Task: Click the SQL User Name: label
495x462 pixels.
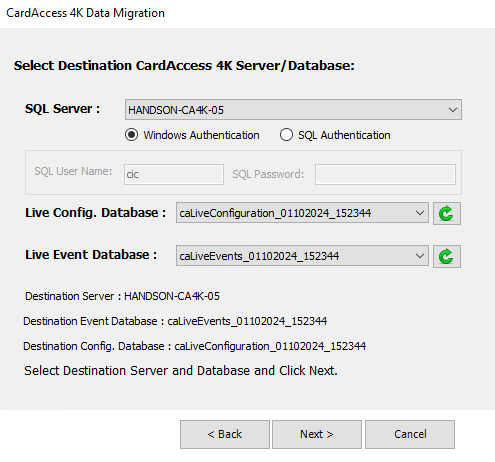Action: (x=73, y=171)
